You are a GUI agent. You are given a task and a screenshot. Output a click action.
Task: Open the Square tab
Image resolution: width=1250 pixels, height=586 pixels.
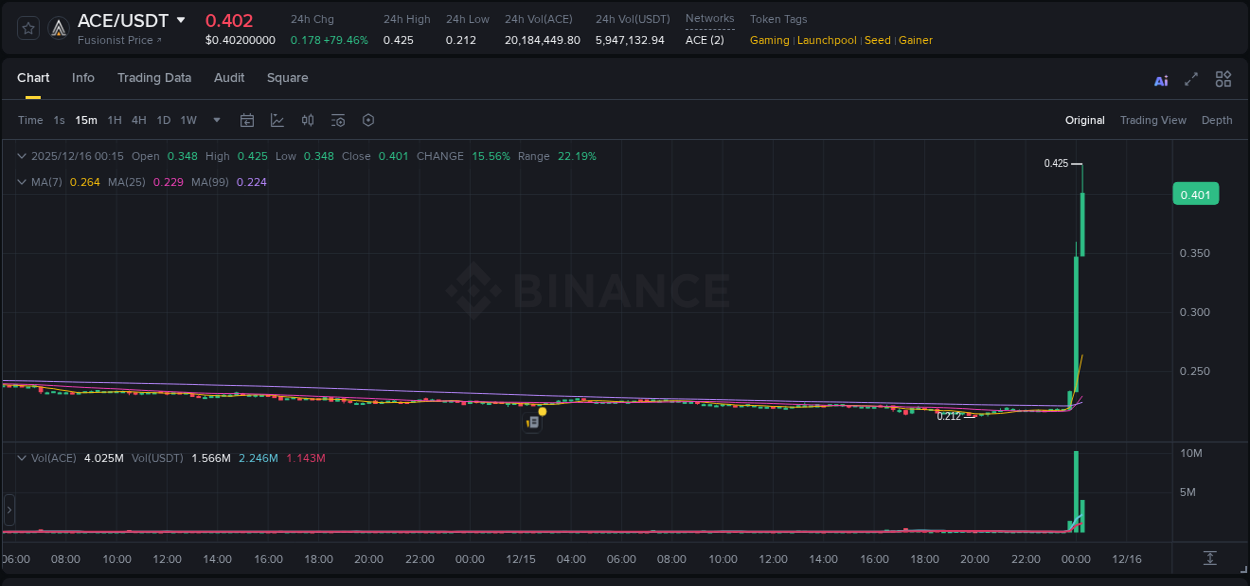pos(287,78)
